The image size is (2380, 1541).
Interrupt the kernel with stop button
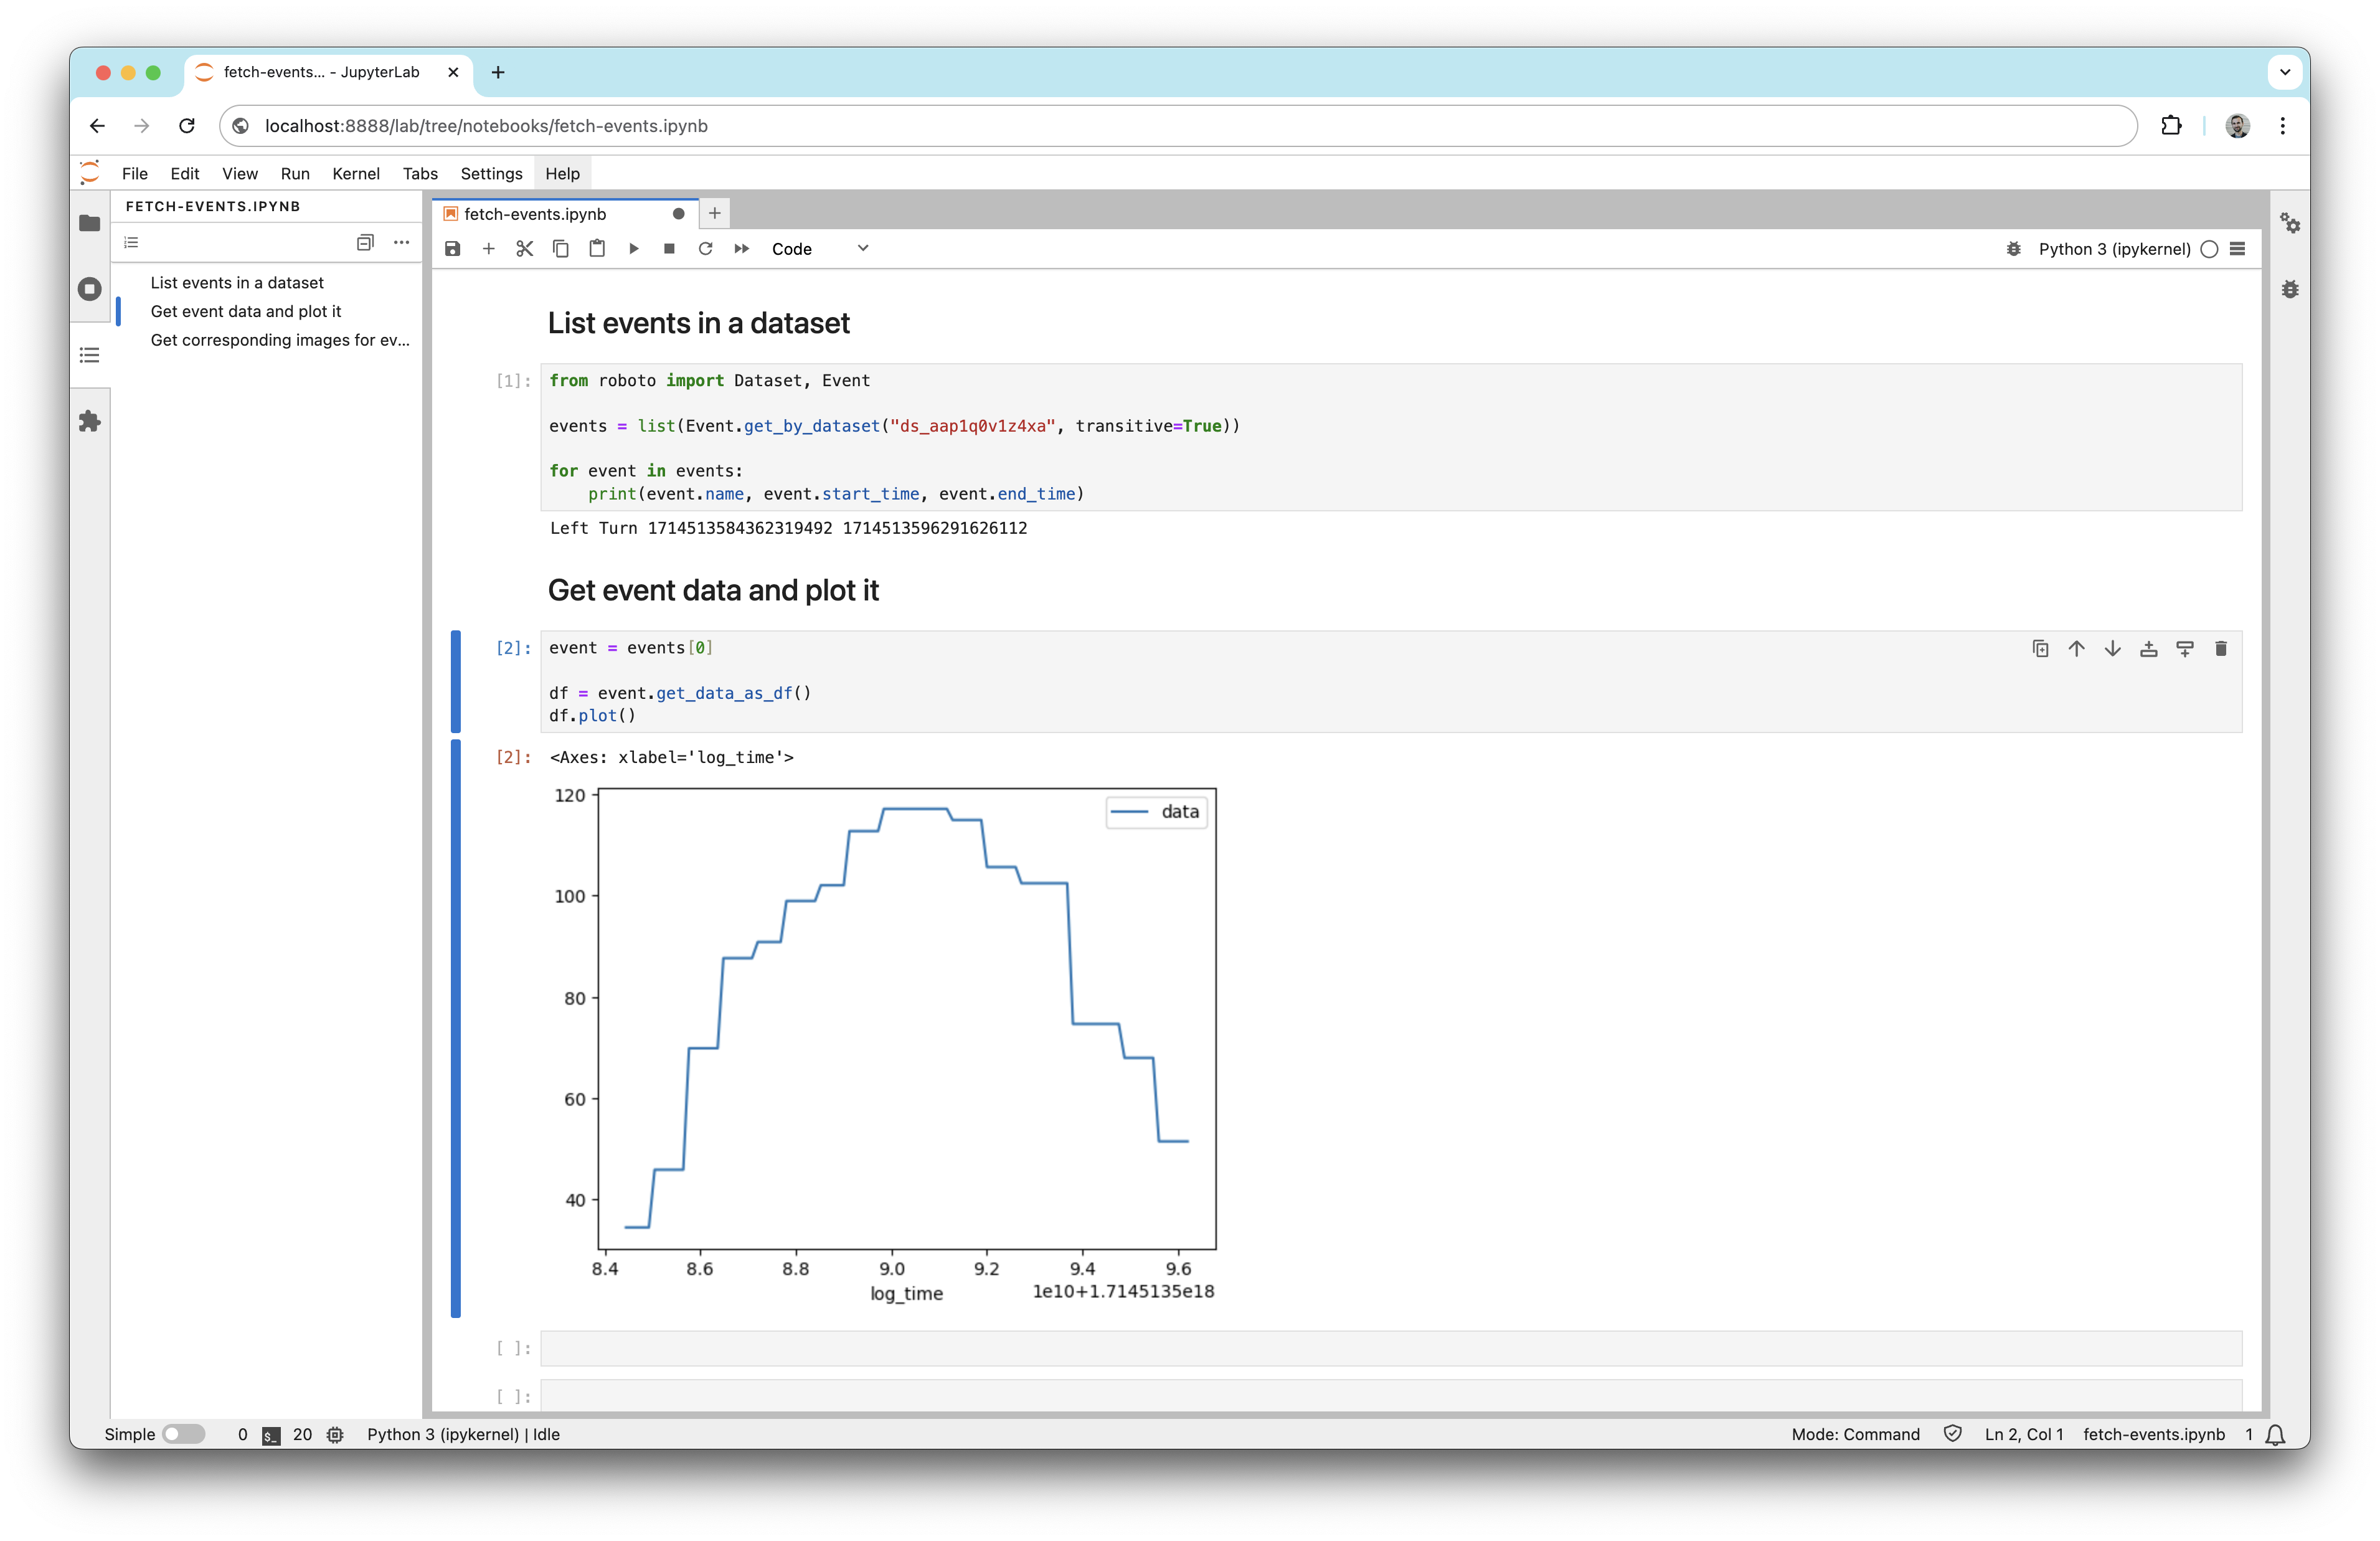click(x=669, y=249)
